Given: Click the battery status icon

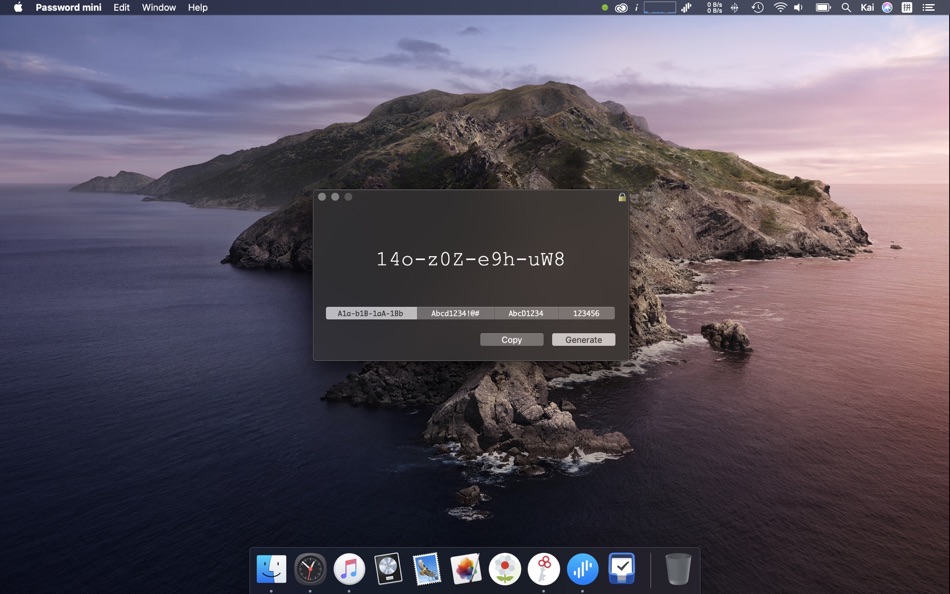Looking at the screenshot, I should [823, 8].
